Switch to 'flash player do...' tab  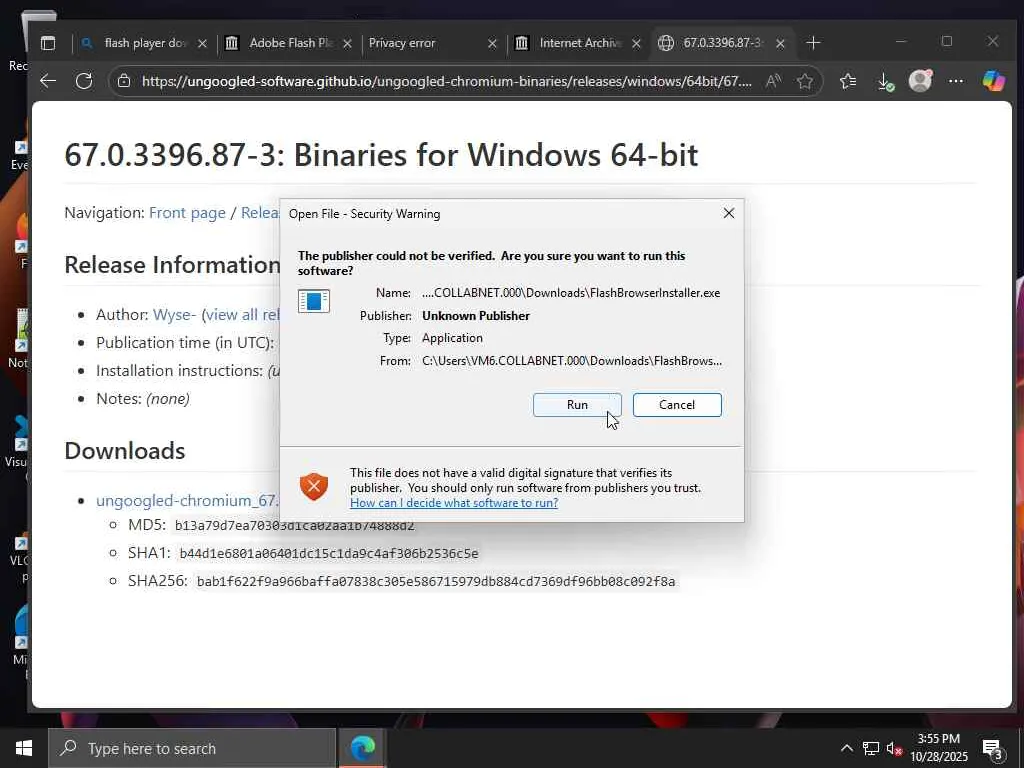(144, 43)
